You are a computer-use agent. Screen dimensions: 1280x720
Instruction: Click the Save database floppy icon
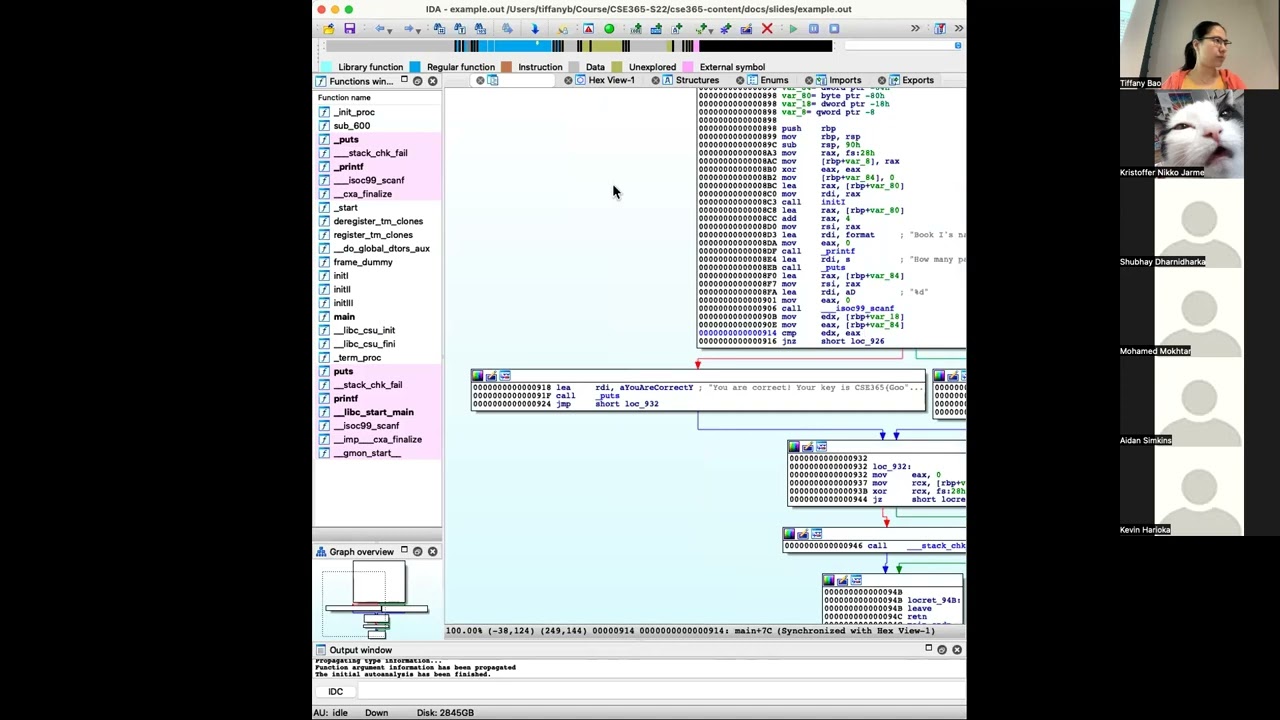click(x=349, y=29)
